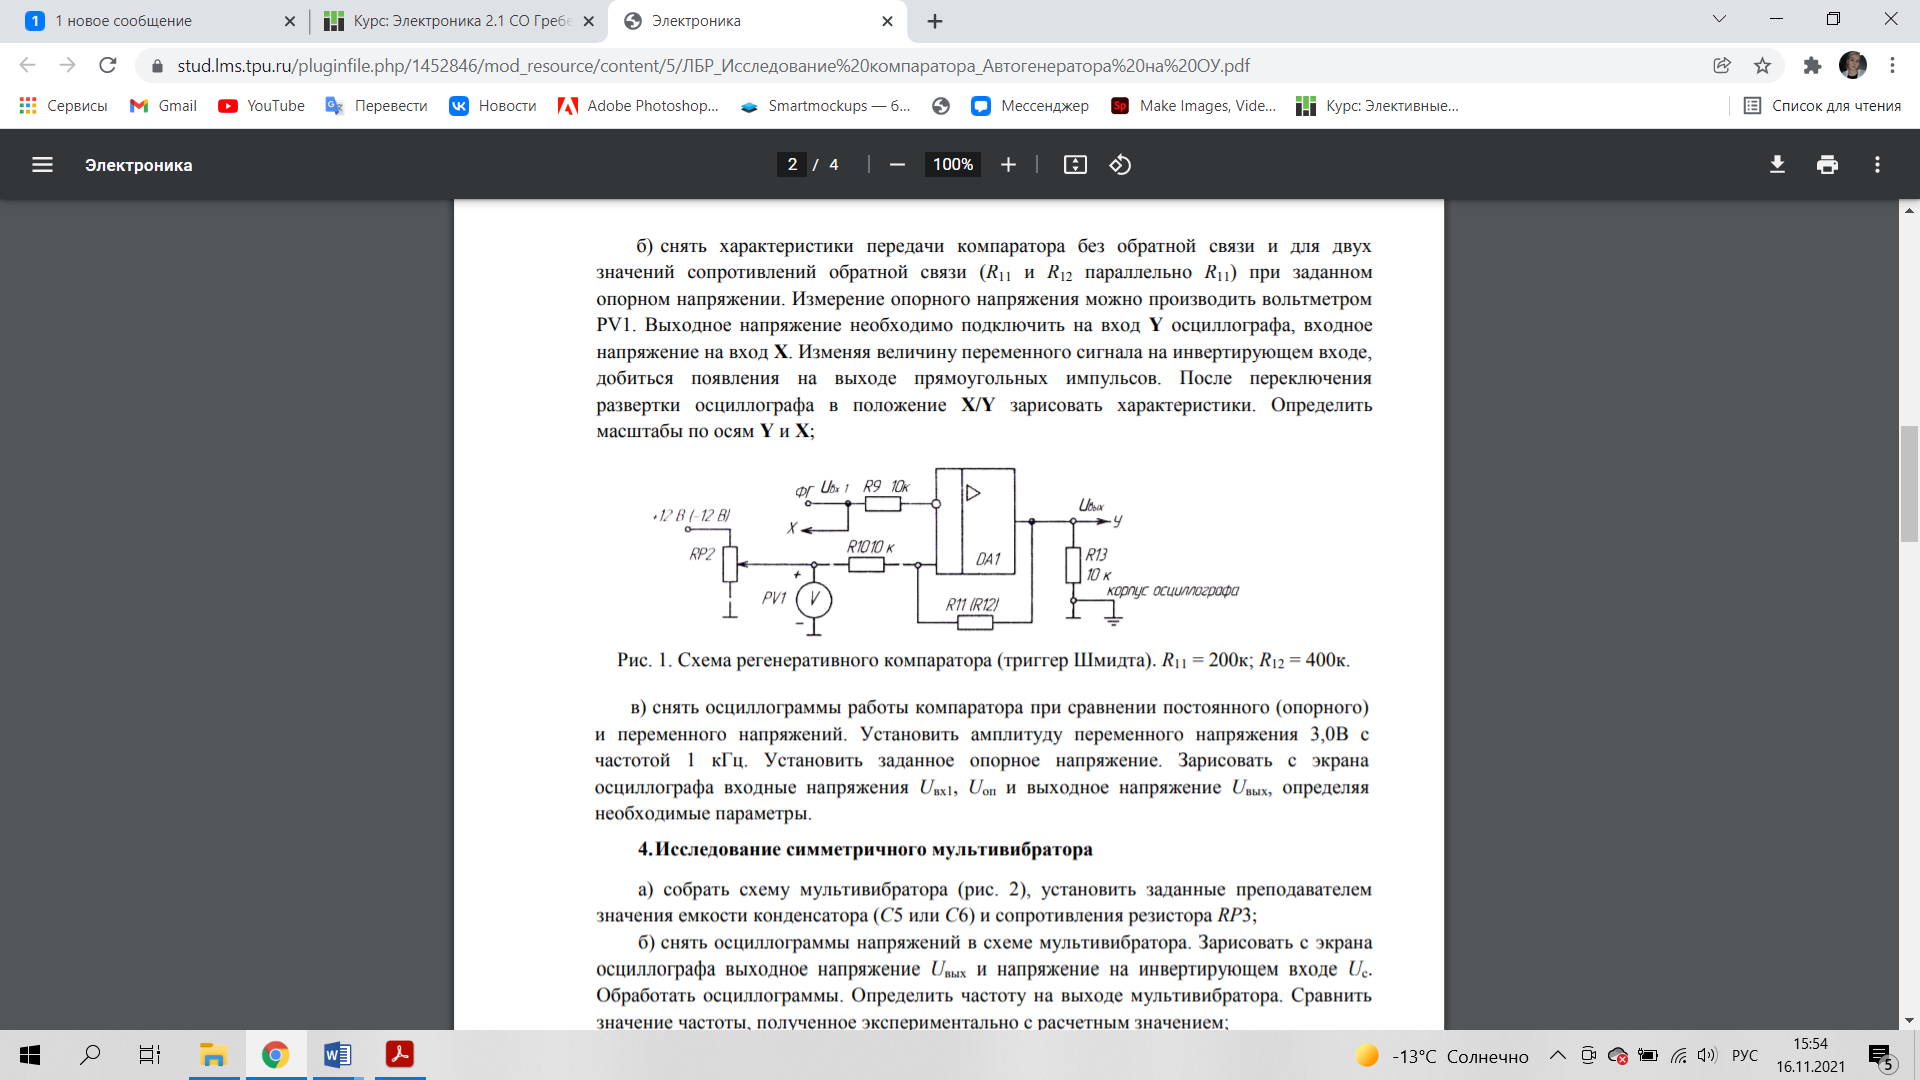Click the scrollbar down arrow

tap(1909, 1021)
